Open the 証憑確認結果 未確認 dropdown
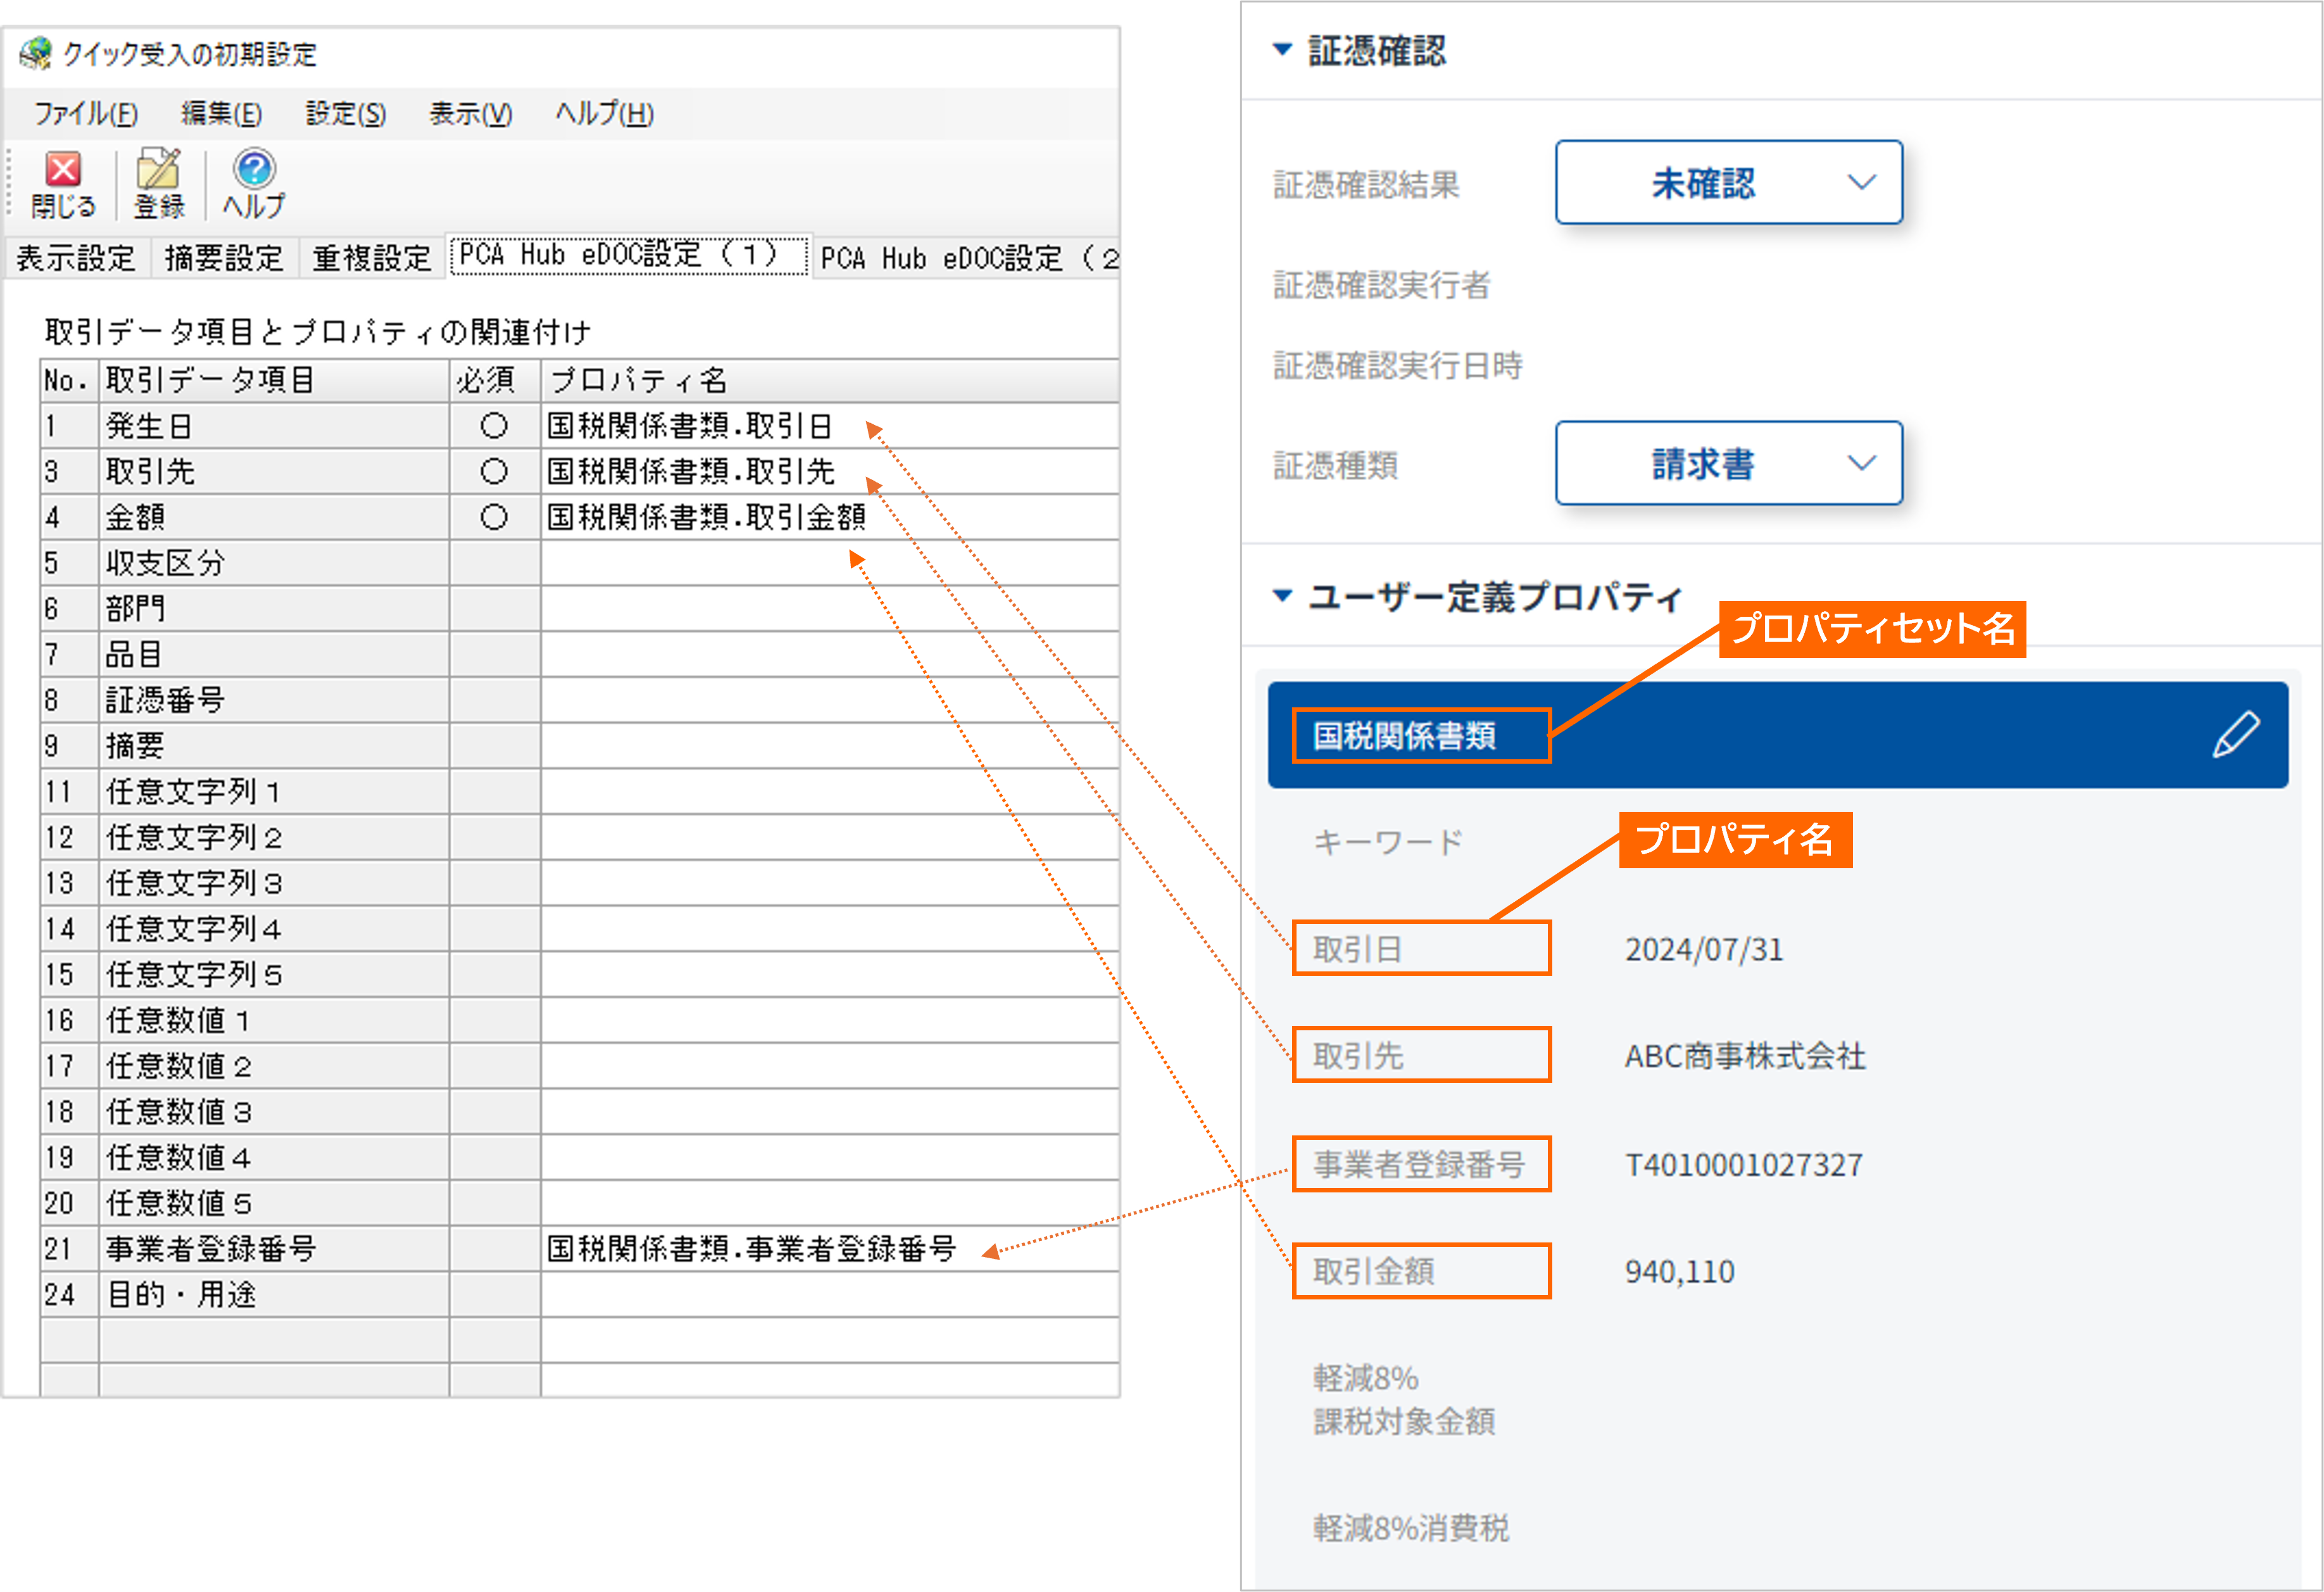 1728,183
